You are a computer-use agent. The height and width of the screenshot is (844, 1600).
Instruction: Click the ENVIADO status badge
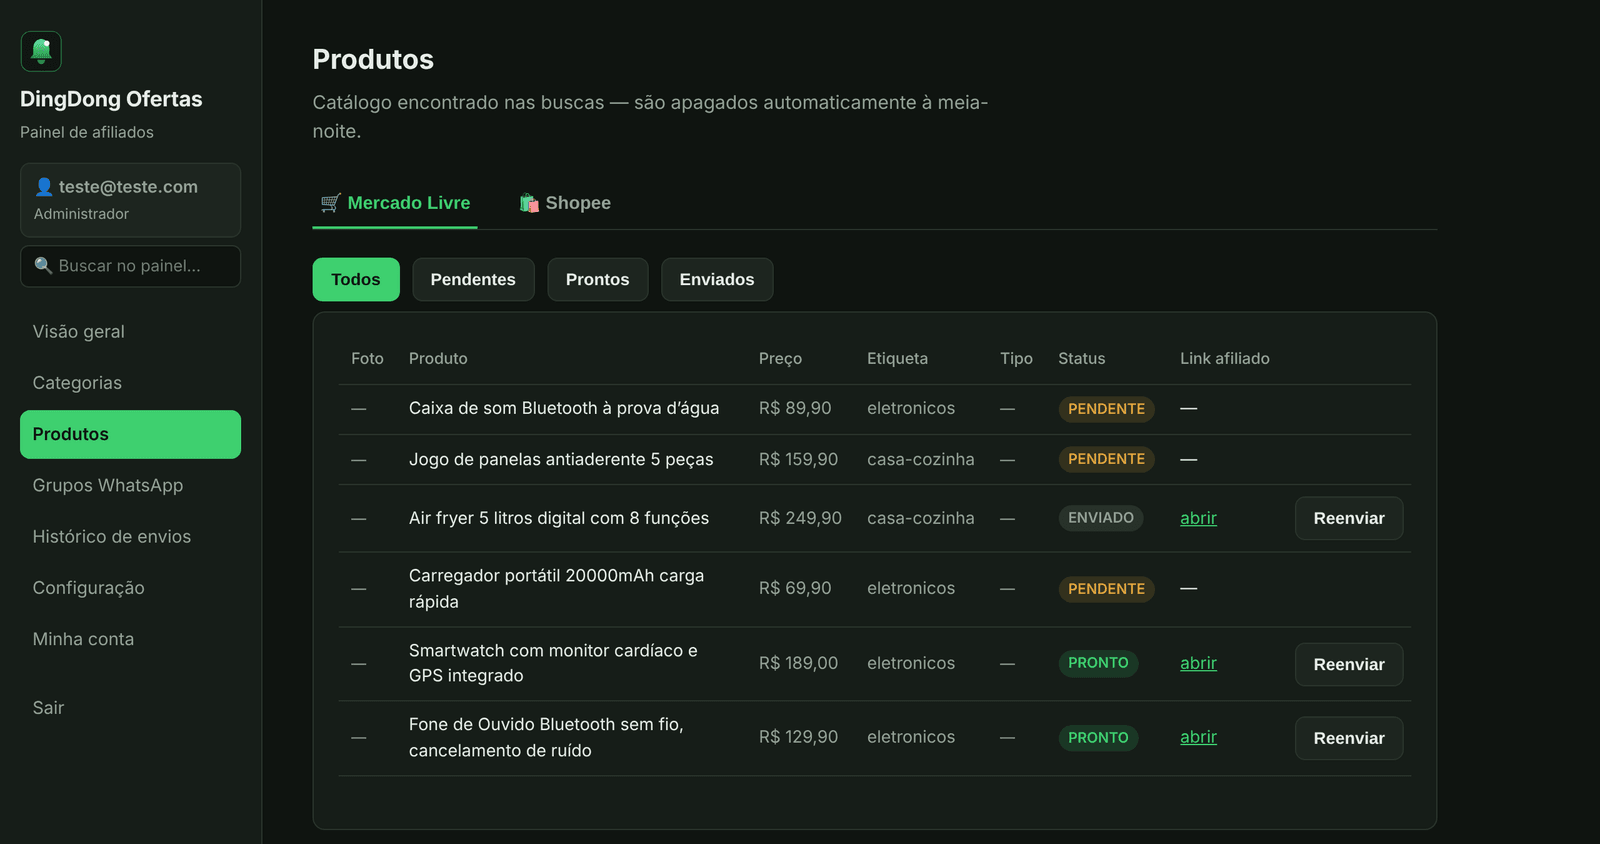[1101, 518]
